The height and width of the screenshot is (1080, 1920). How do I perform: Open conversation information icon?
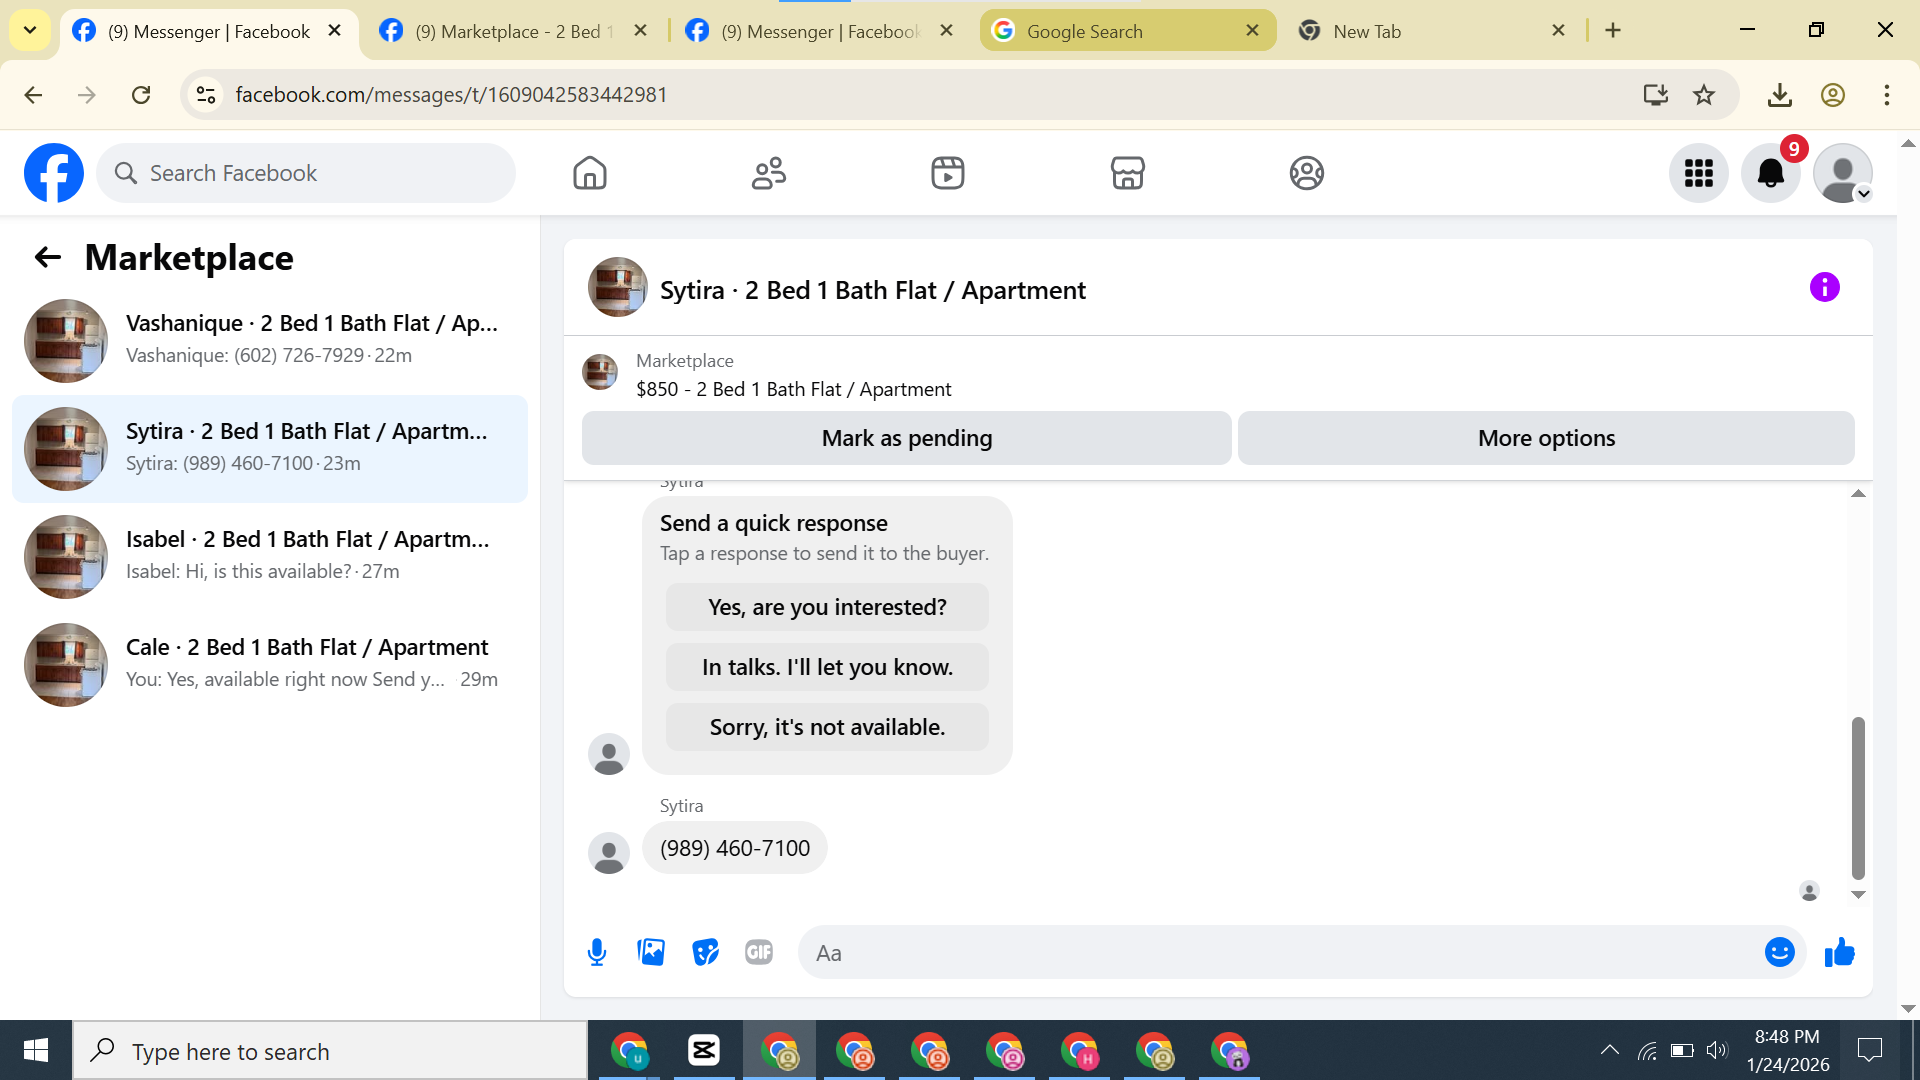point(1824,288)
